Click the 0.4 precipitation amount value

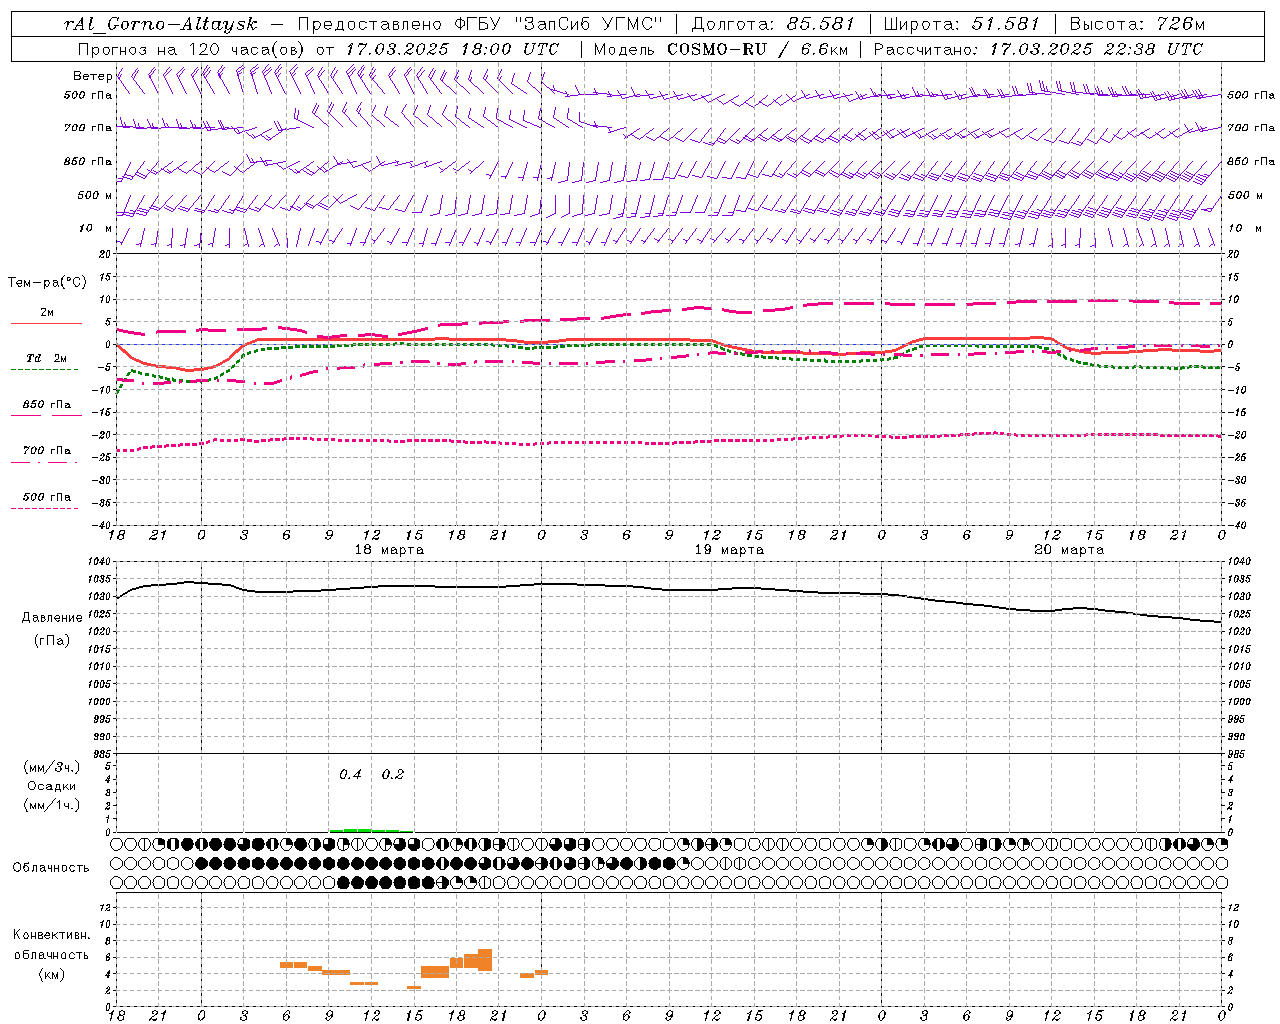click(350, 775)
